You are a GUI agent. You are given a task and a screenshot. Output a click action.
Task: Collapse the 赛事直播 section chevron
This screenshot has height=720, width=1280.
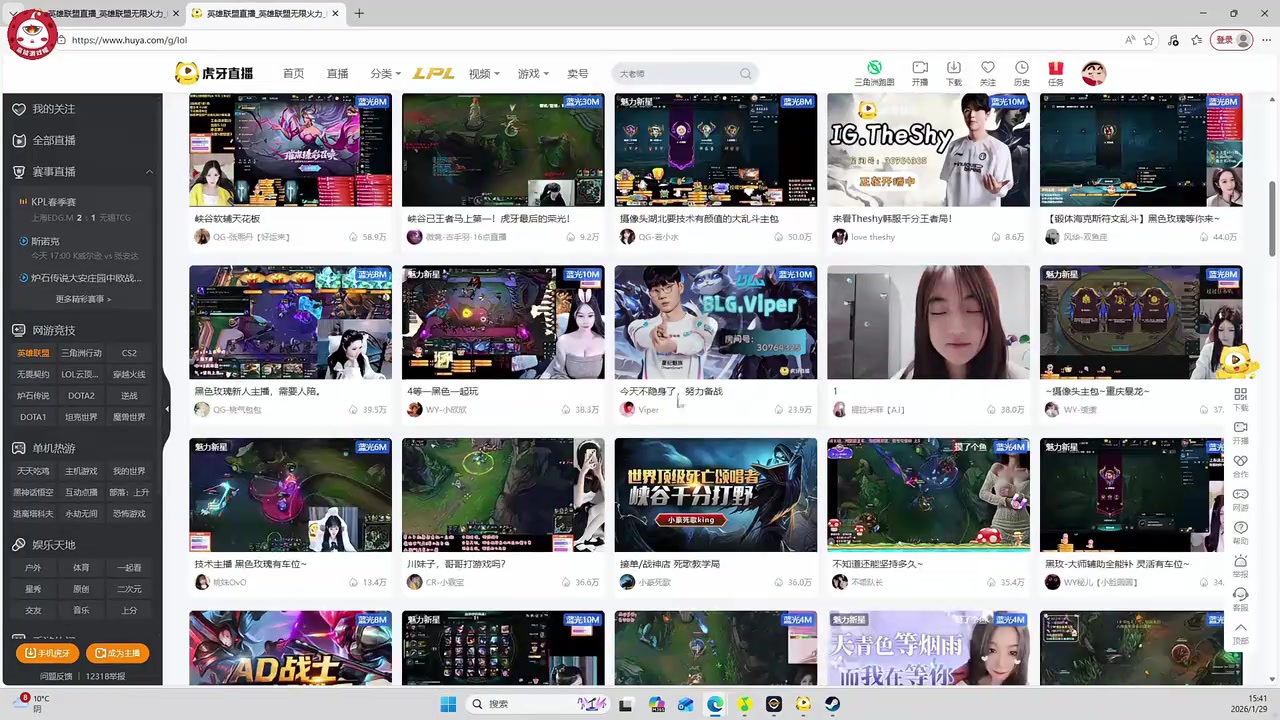click(x=149, y=172)
